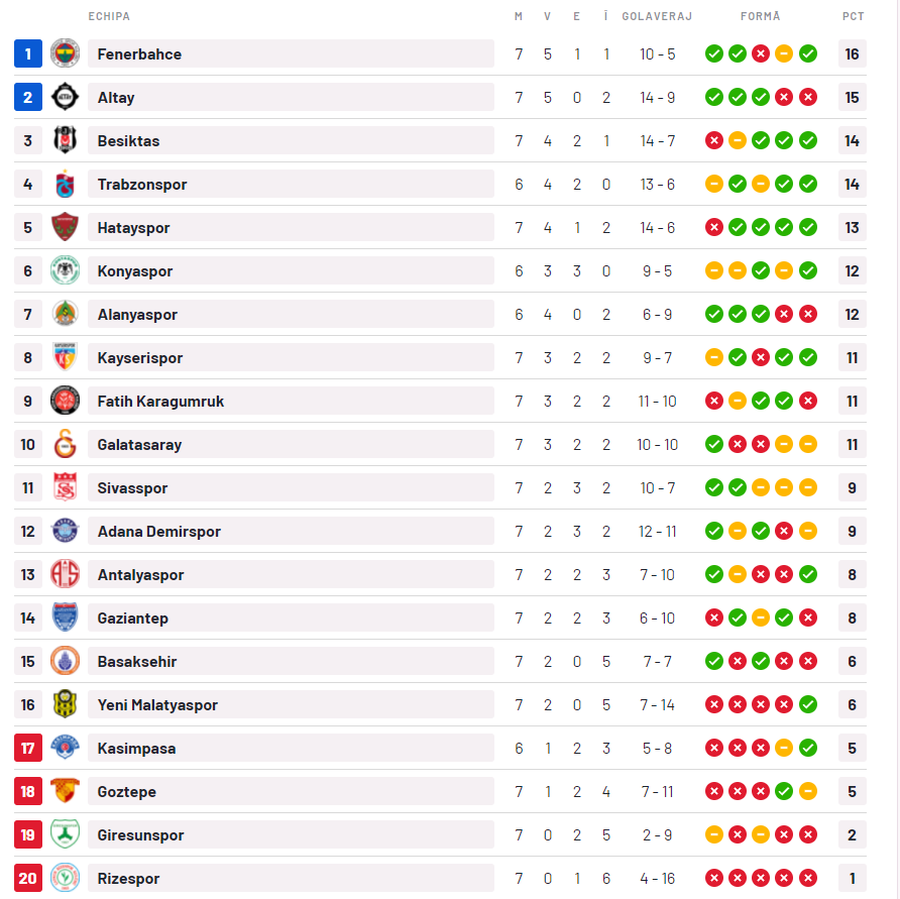Click the Altay club logo
This screenshot has width=900, height=899.
(65, 97)
